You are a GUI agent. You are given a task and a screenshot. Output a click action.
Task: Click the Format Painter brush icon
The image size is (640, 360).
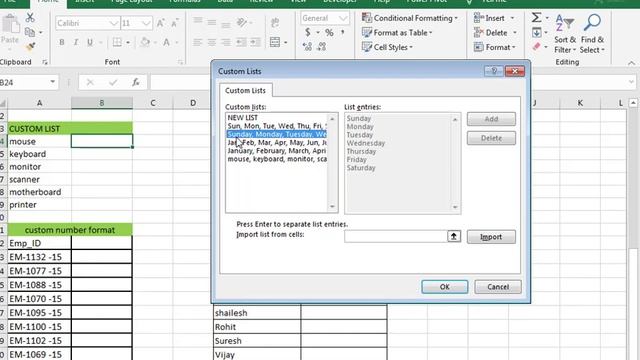30,46
